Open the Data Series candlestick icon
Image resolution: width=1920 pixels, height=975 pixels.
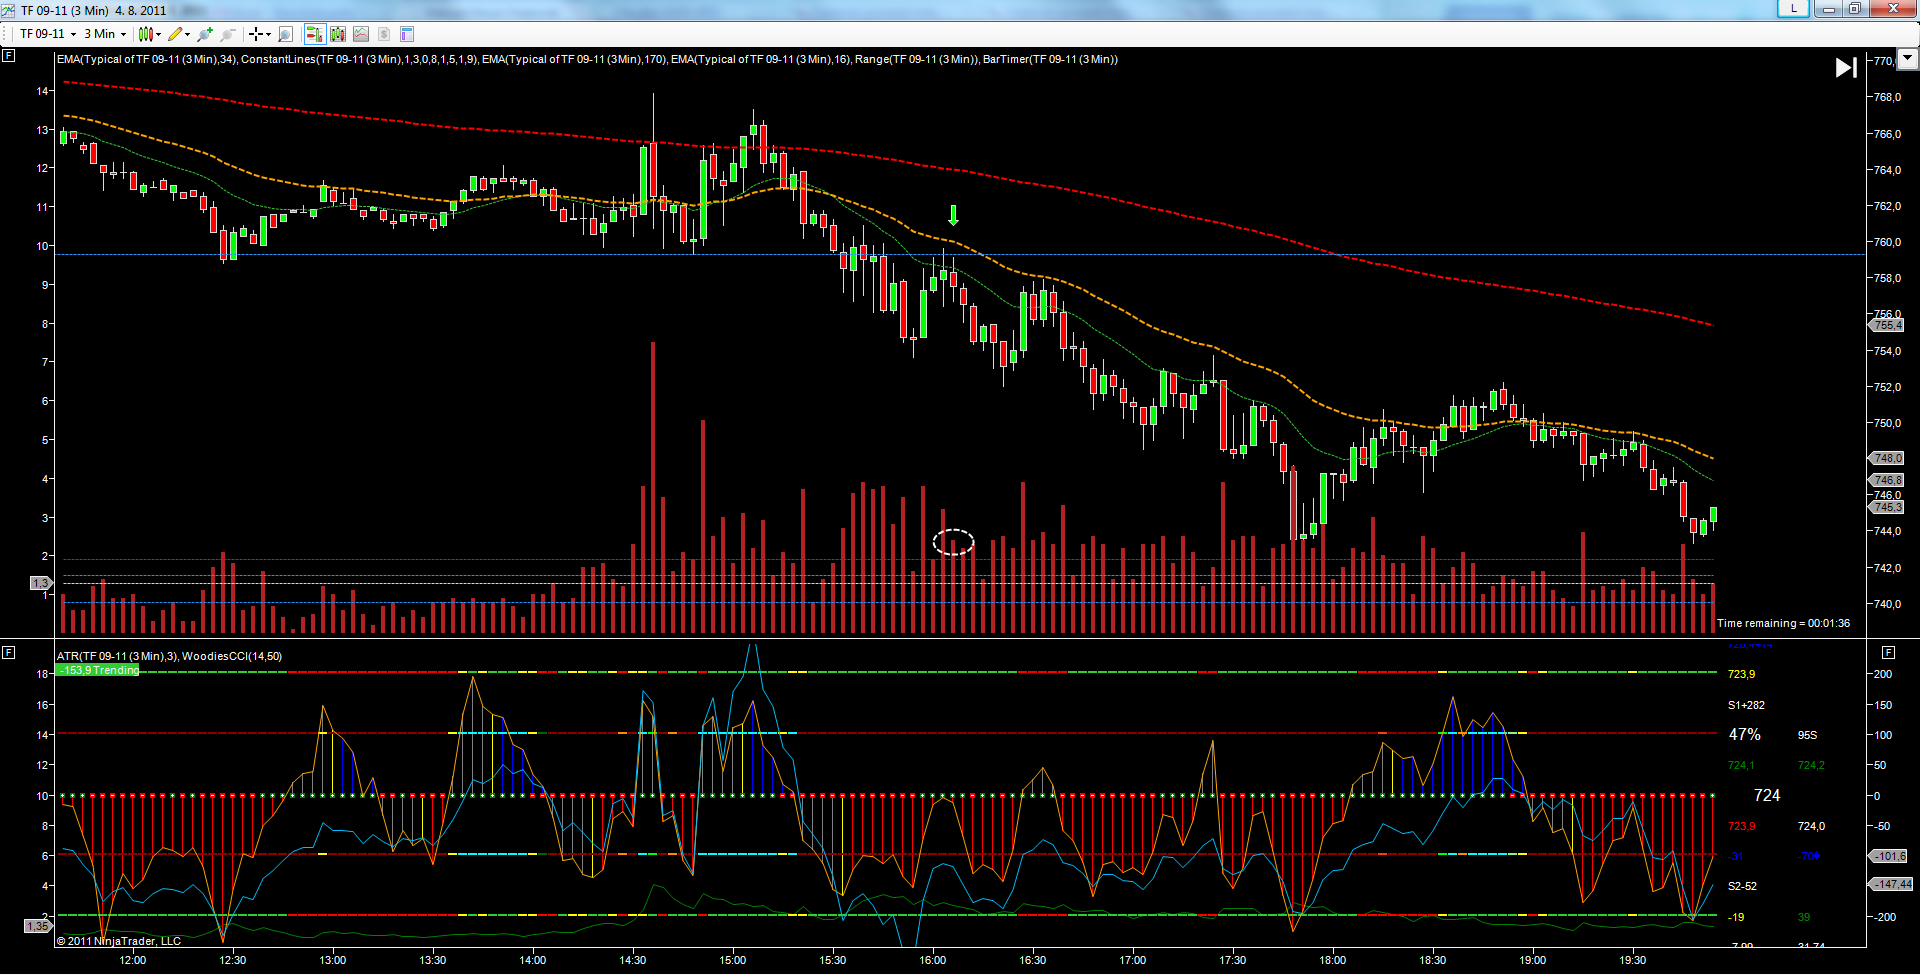[338, 34]
